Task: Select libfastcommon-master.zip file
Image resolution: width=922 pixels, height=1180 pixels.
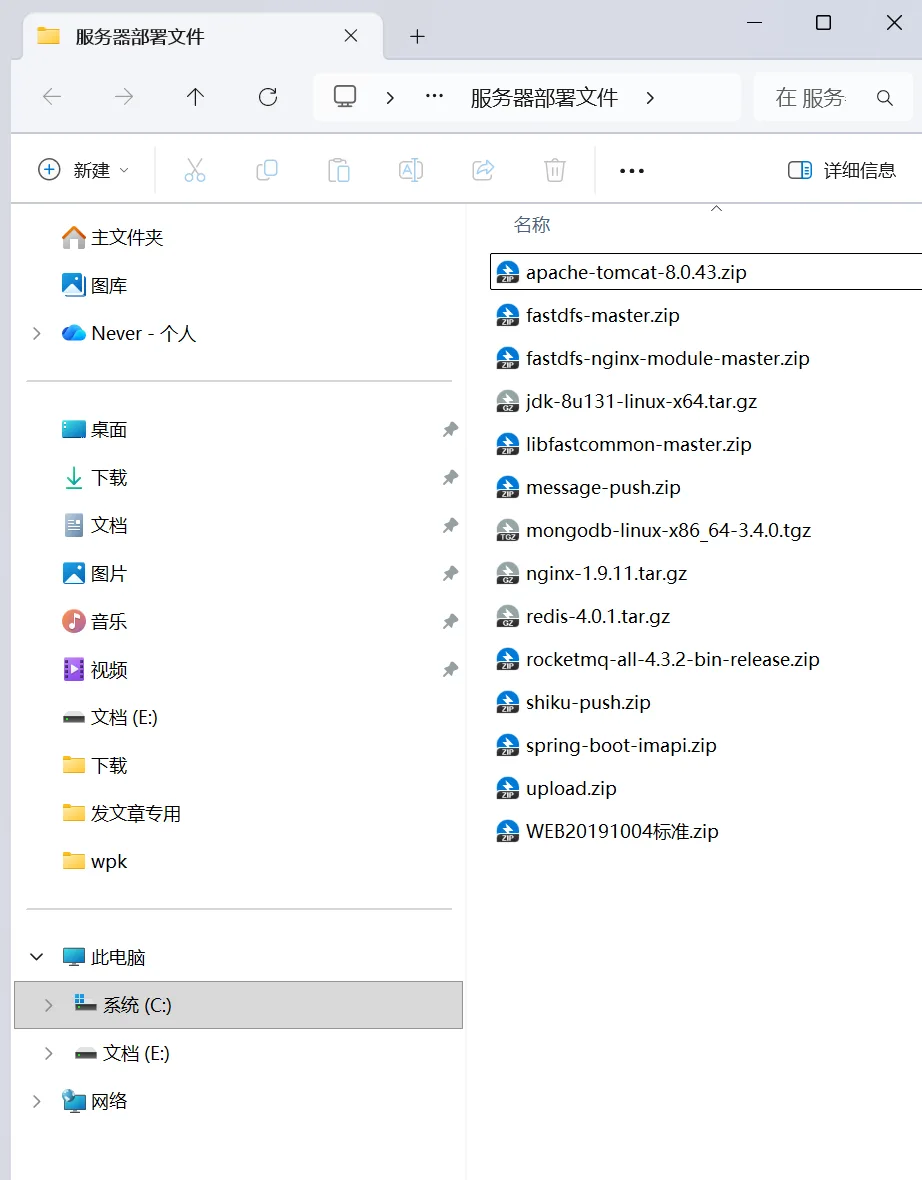Action: (x=624, y=444)
